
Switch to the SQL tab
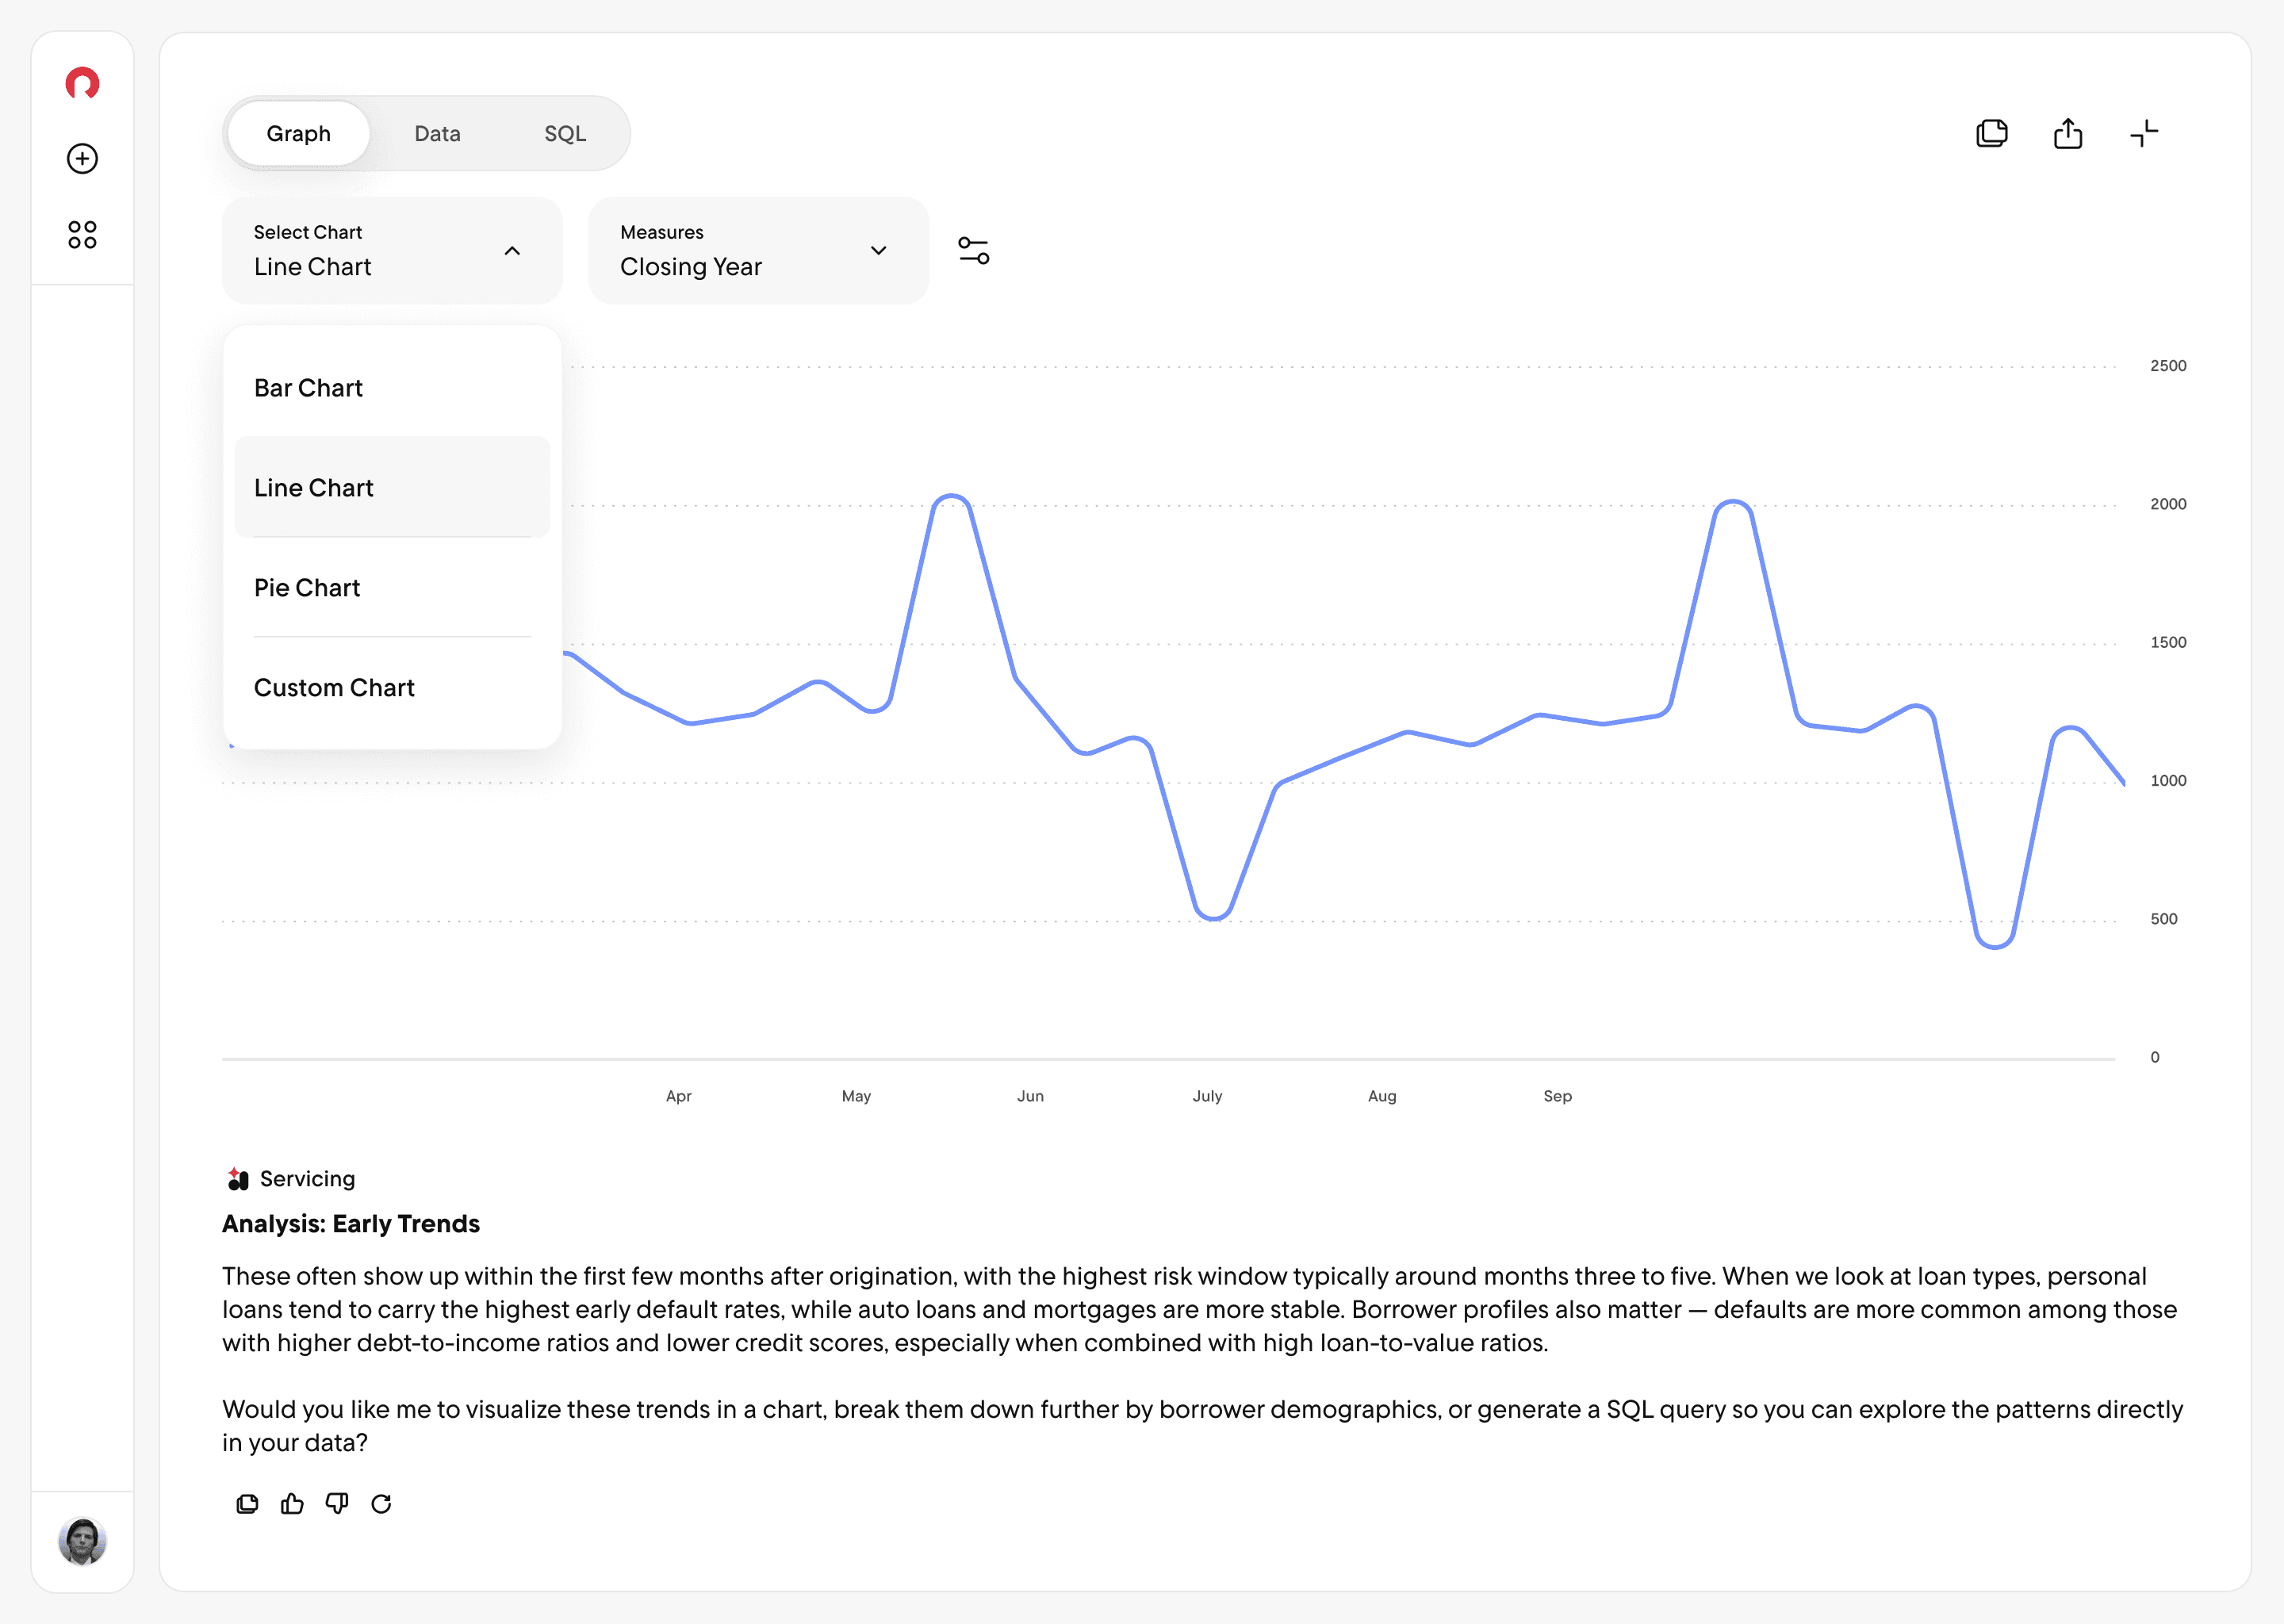pyautogui.click(x=565, y=134)
